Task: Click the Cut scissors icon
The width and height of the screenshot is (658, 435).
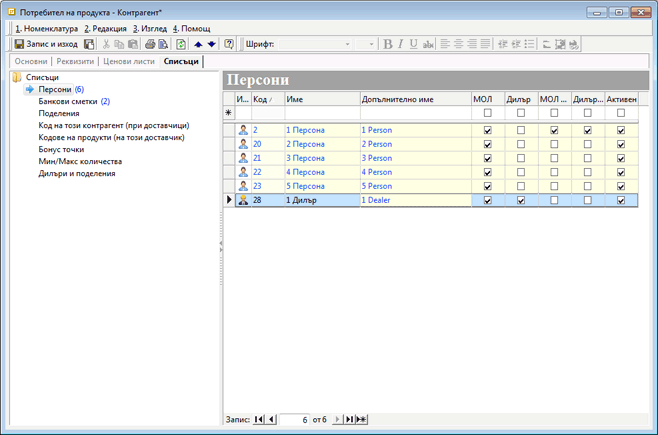Action: [x=106, y=44]
